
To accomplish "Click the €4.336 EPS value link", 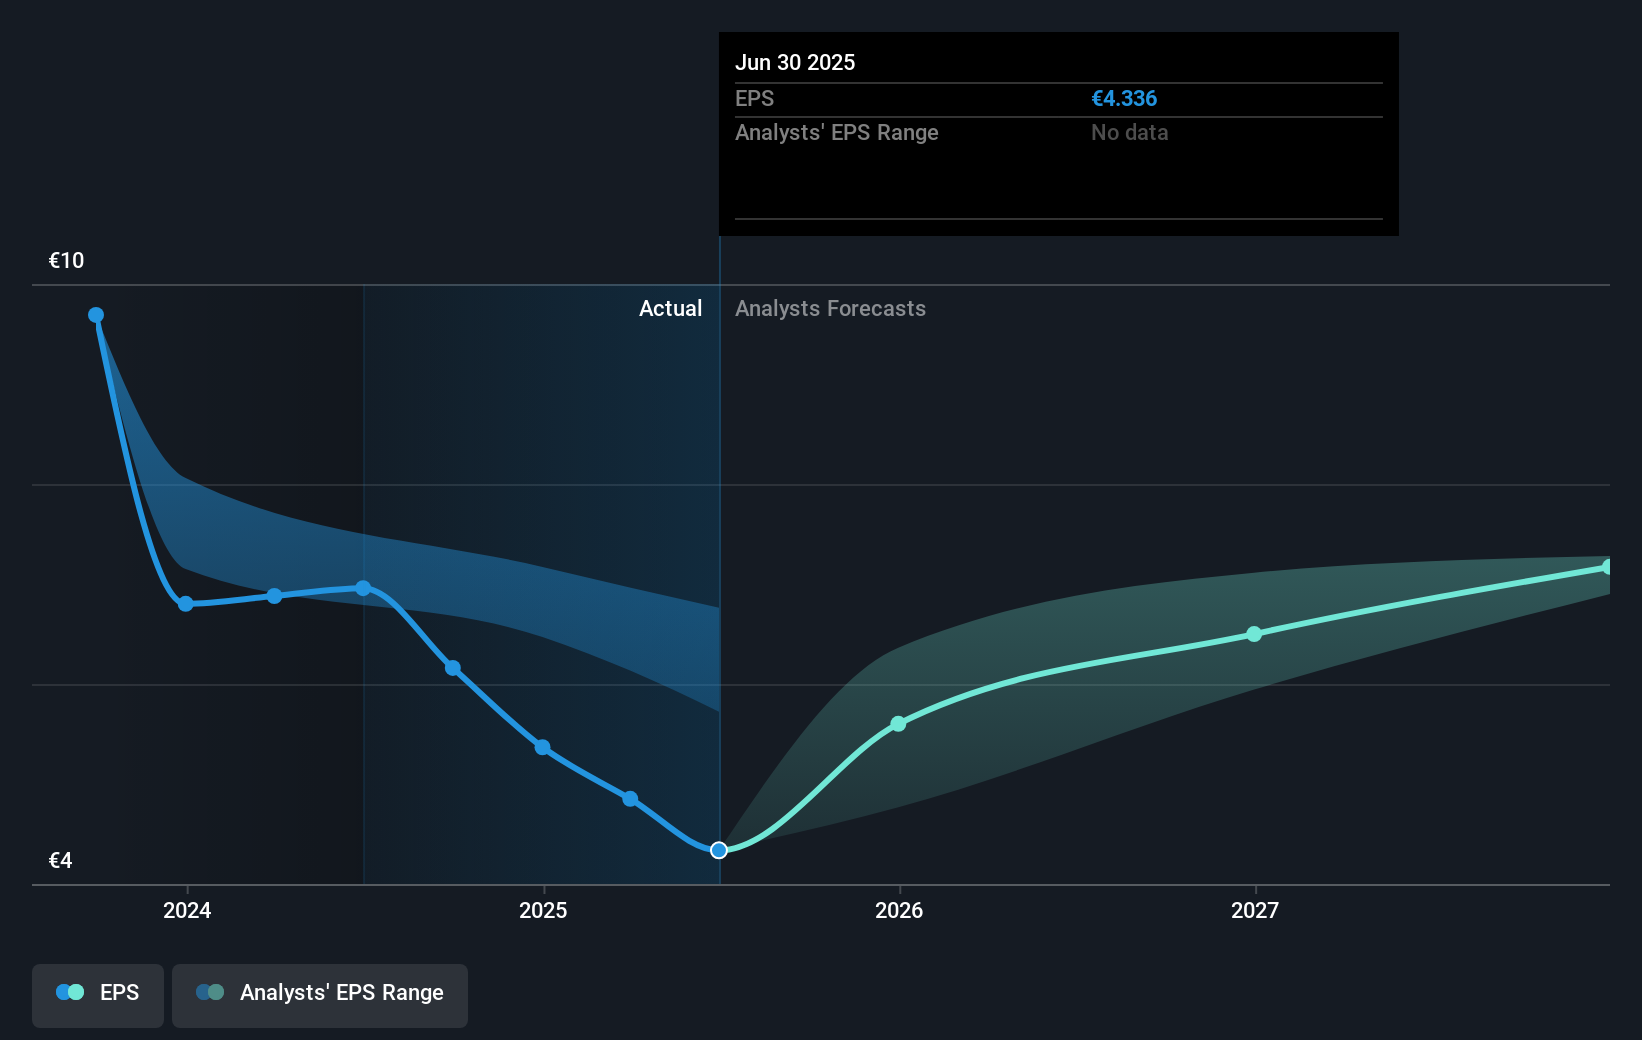I will coord(1124,98).
